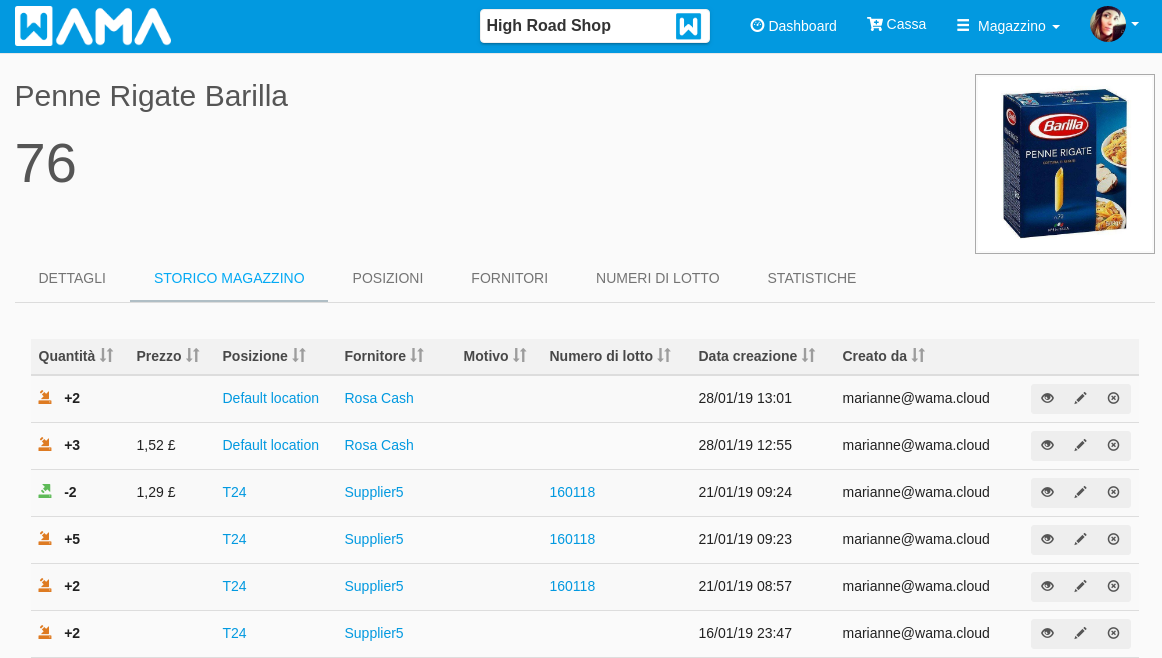This screenshot has width=1162, height=658.
Task: Switch to the Dettagli tab
Action: [72, 279]
